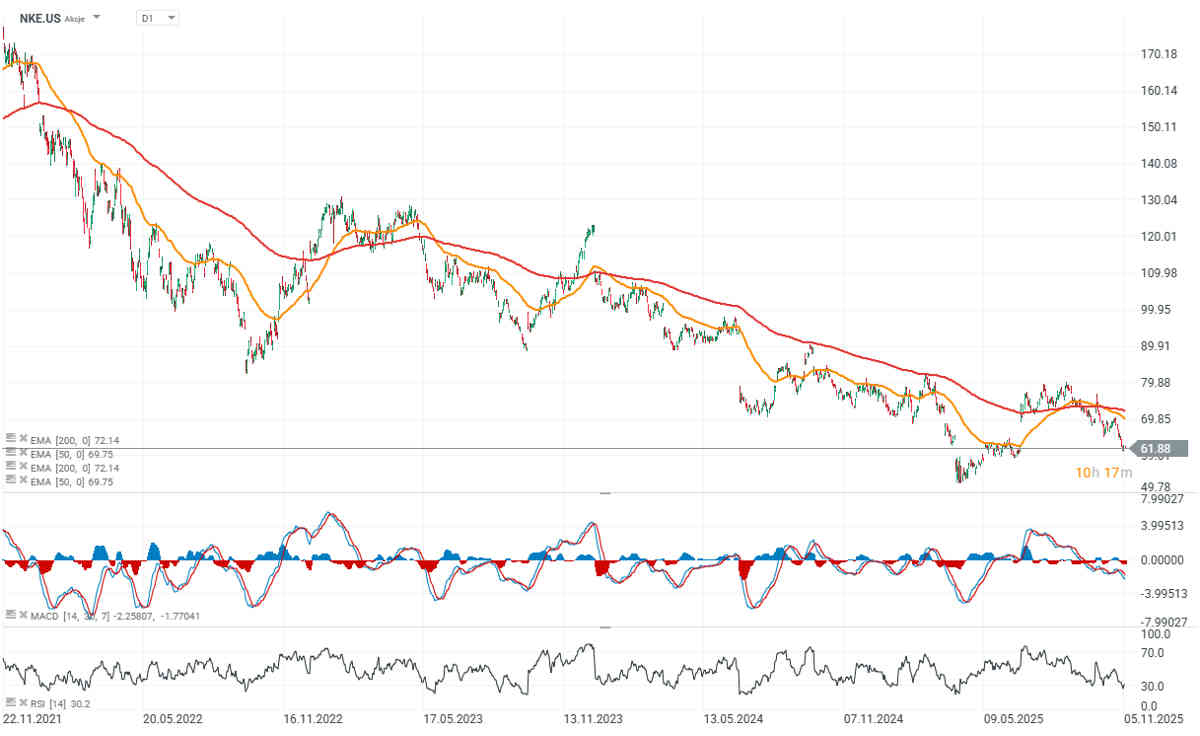This screenshot has width=1200, height=736.
Task: Remove the bottom EMA 50 indicator
Action: click(22, 481)
